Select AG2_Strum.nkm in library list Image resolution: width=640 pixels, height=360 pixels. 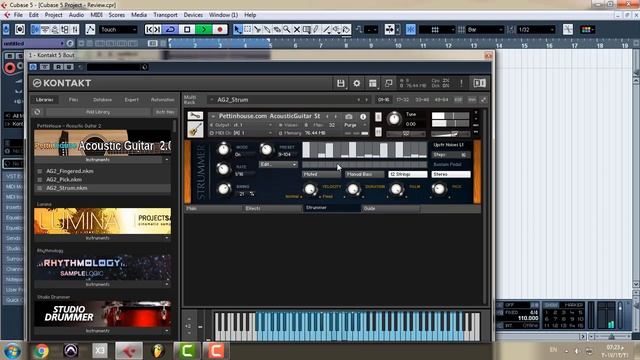click(67, 188)
